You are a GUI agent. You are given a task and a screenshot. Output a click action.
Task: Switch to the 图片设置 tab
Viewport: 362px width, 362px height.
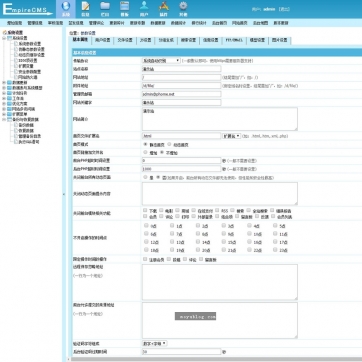(x=279, y=40)
